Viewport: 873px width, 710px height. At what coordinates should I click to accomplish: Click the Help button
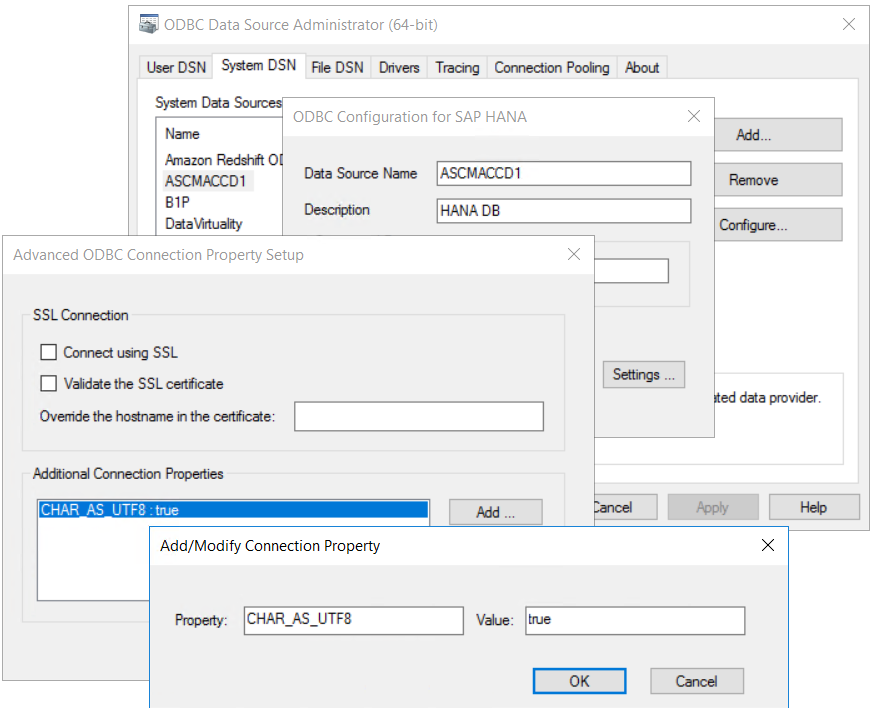tap(814, 507)
